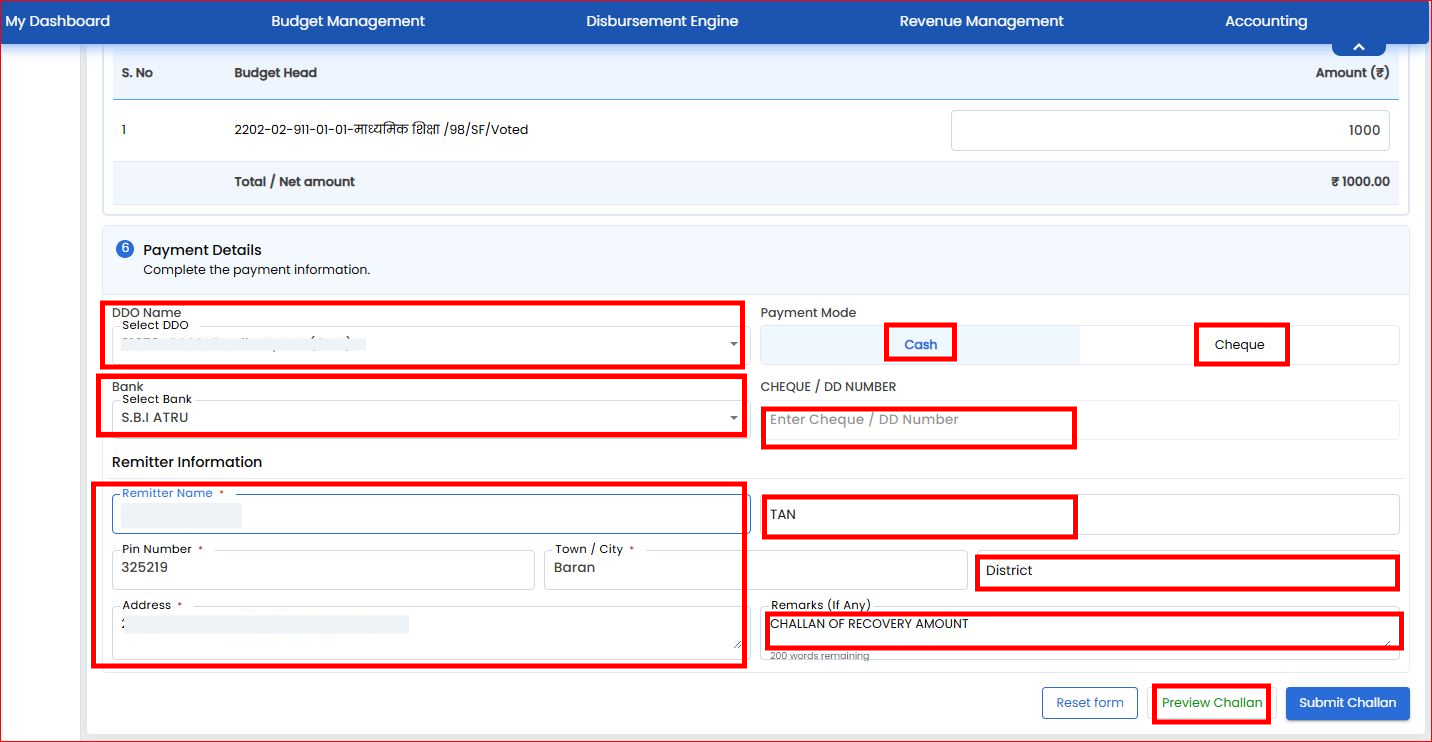Collapse the budget head section chevron
The width and height of the screenshot is (1432, 742).
pyautogui.click(x=1358, y=47)
